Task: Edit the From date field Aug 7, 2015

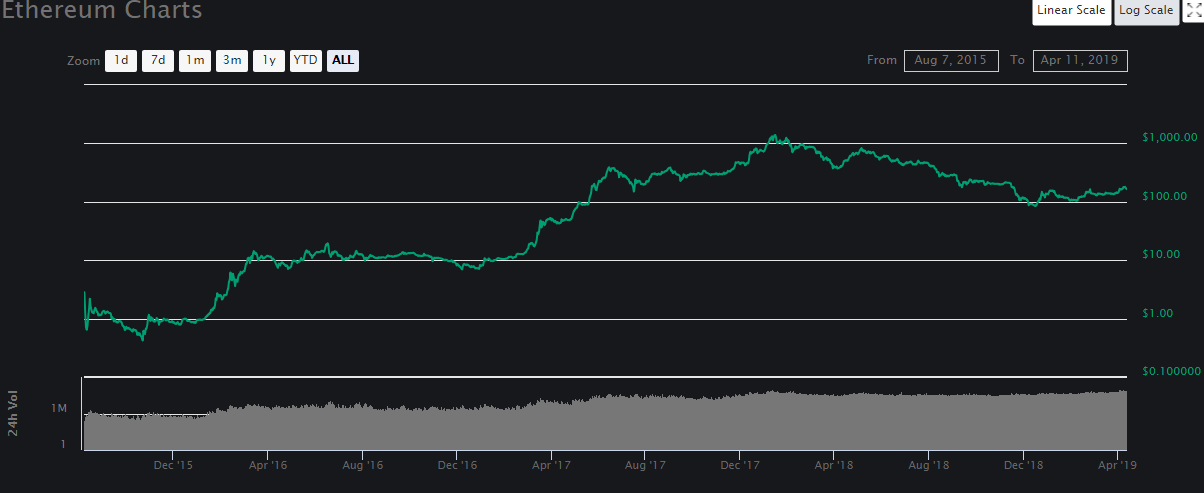Action: [x=951, y=60]
